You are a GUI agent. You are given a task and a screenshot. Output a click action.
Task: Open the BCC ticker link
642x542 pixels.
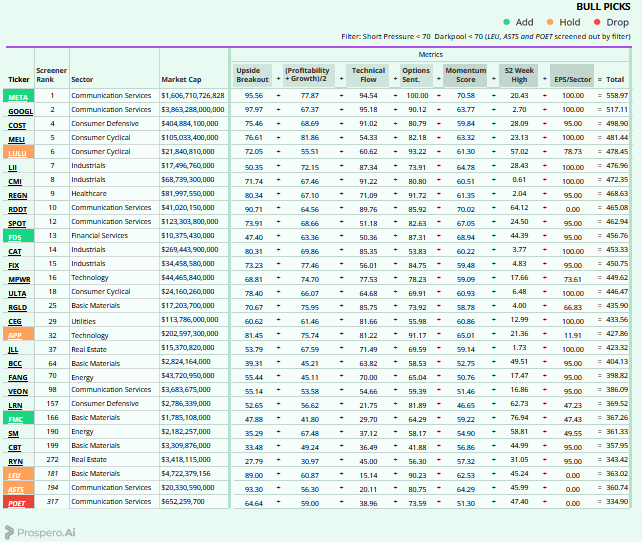pyautogui.click(x=15, y=364)
